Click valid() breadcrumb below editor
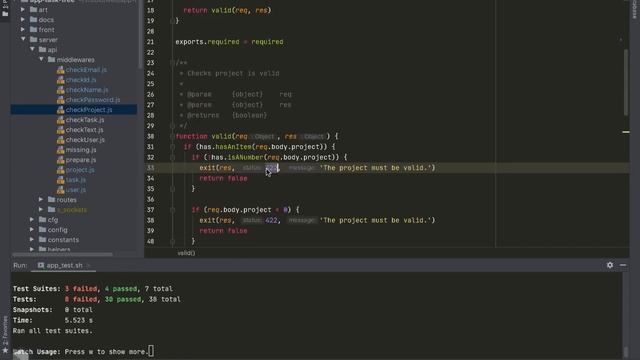Viewport: 640px width, 360px height. (186, 253)
